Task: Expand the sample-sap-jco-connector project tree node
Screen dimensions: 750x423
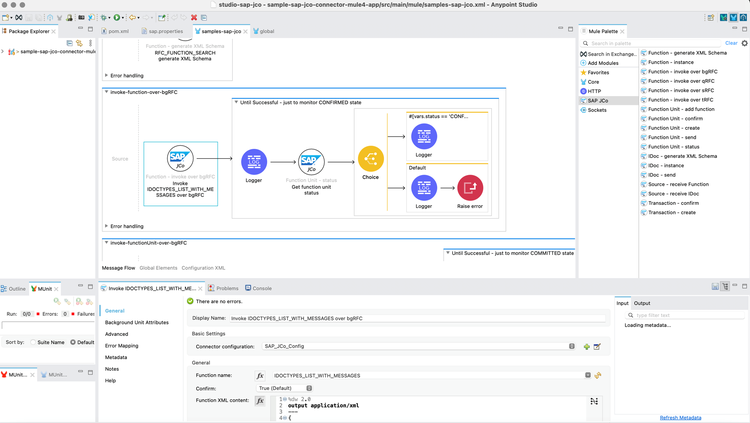Action: point(2,51)
